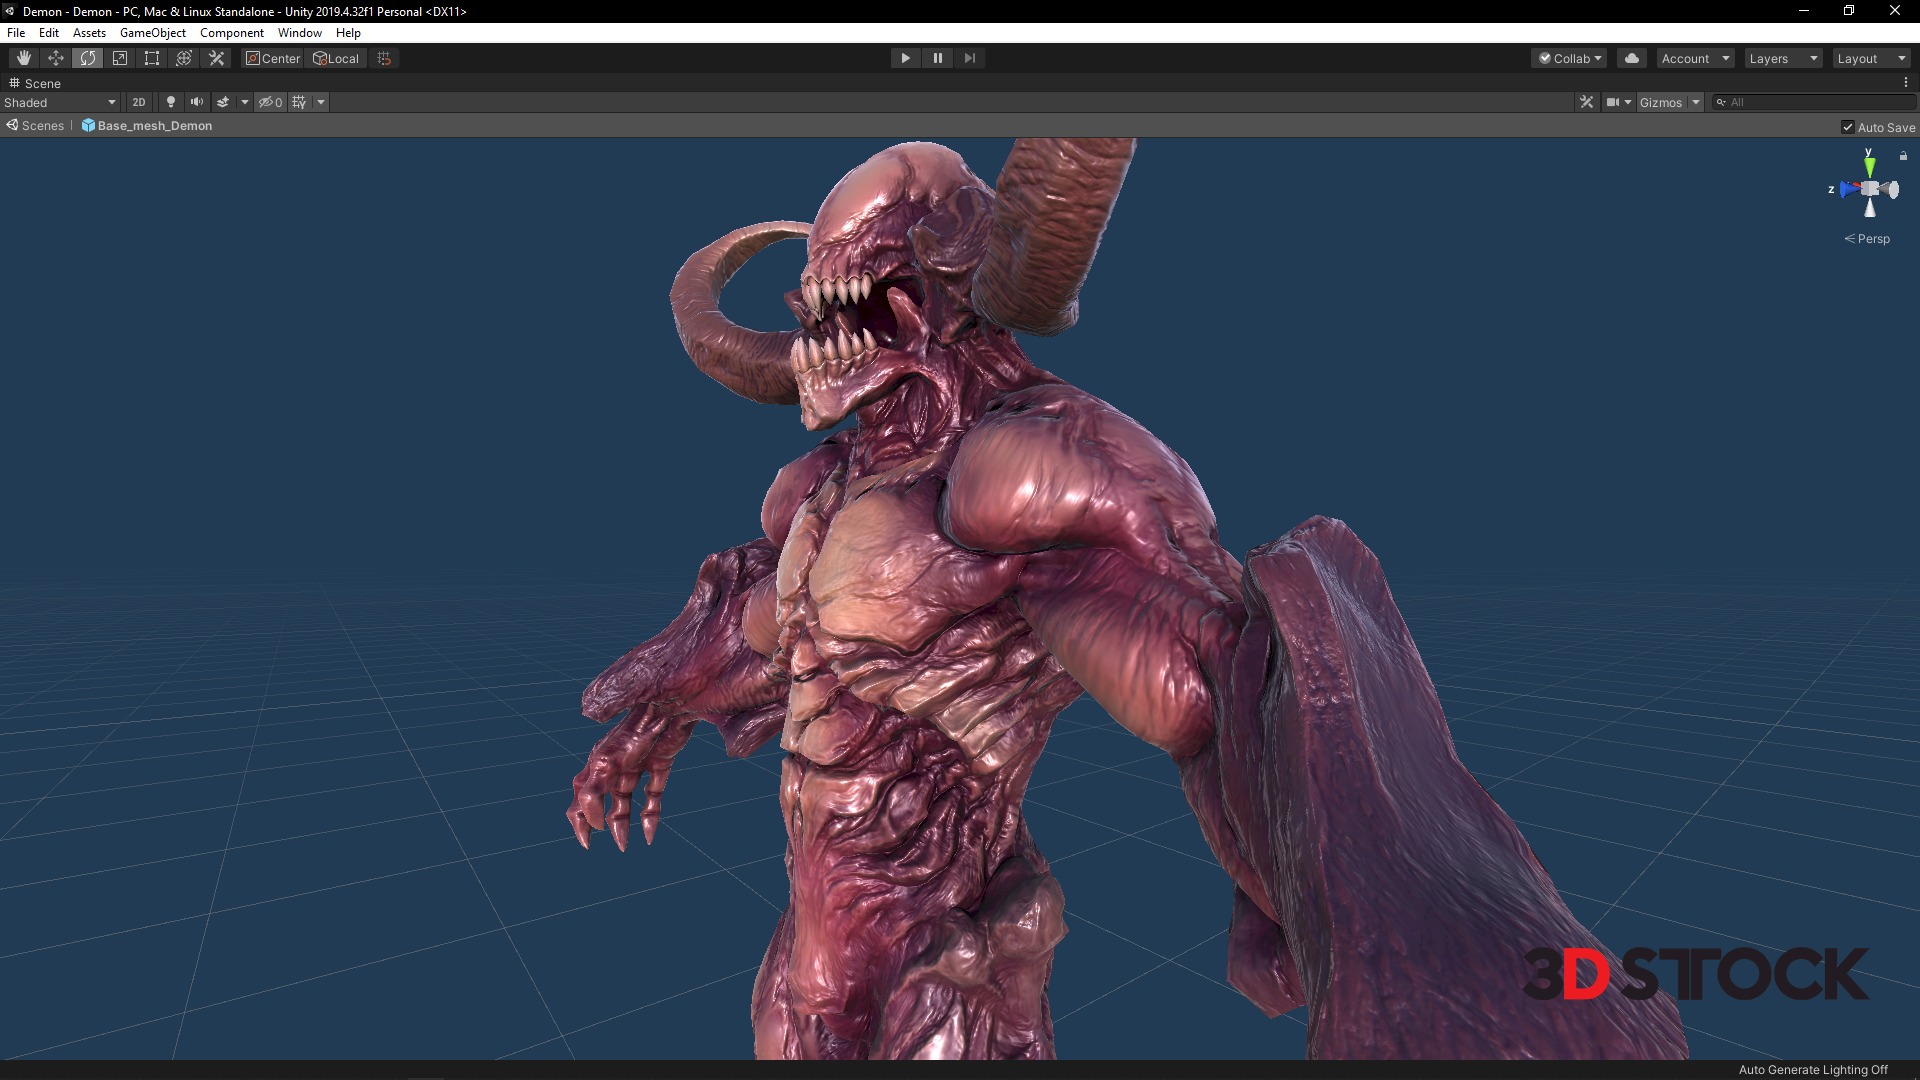Open the cloud services icon
This screenshot has height=1080, width=1920.
[1632, 58]
